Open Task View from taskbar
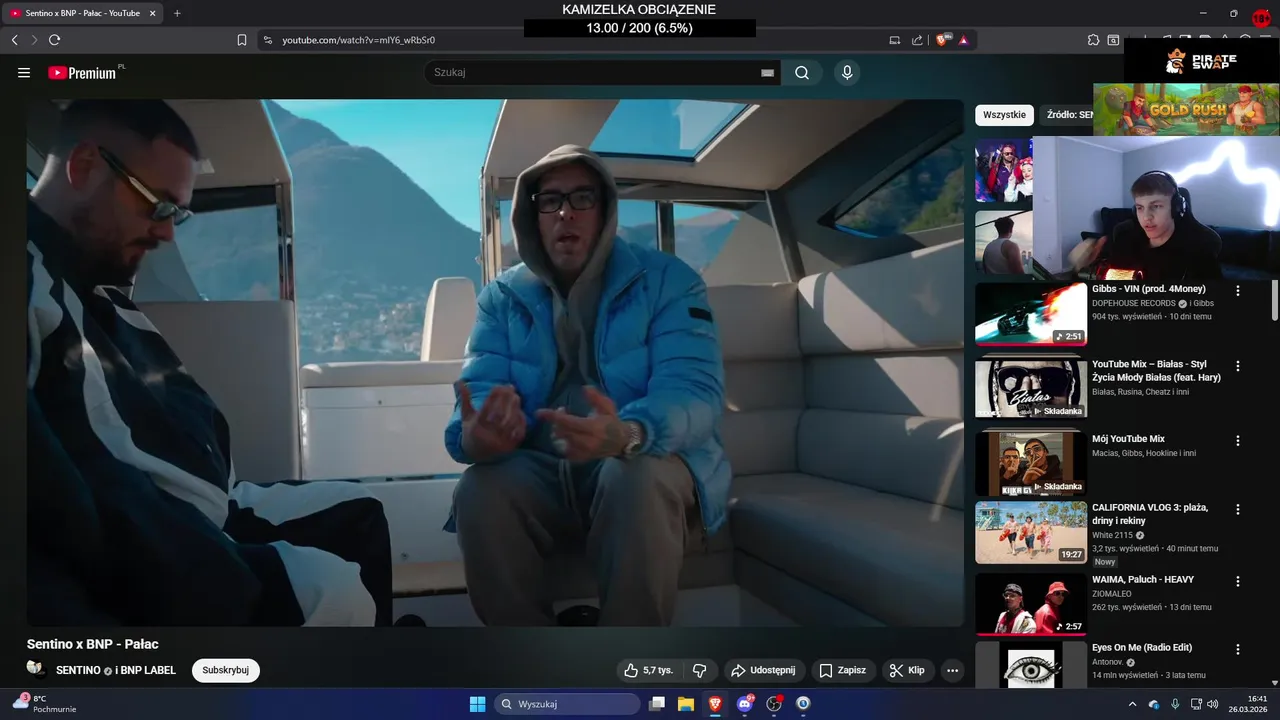The height and width of the screenshot is (720, 1280). click(657, 704)
